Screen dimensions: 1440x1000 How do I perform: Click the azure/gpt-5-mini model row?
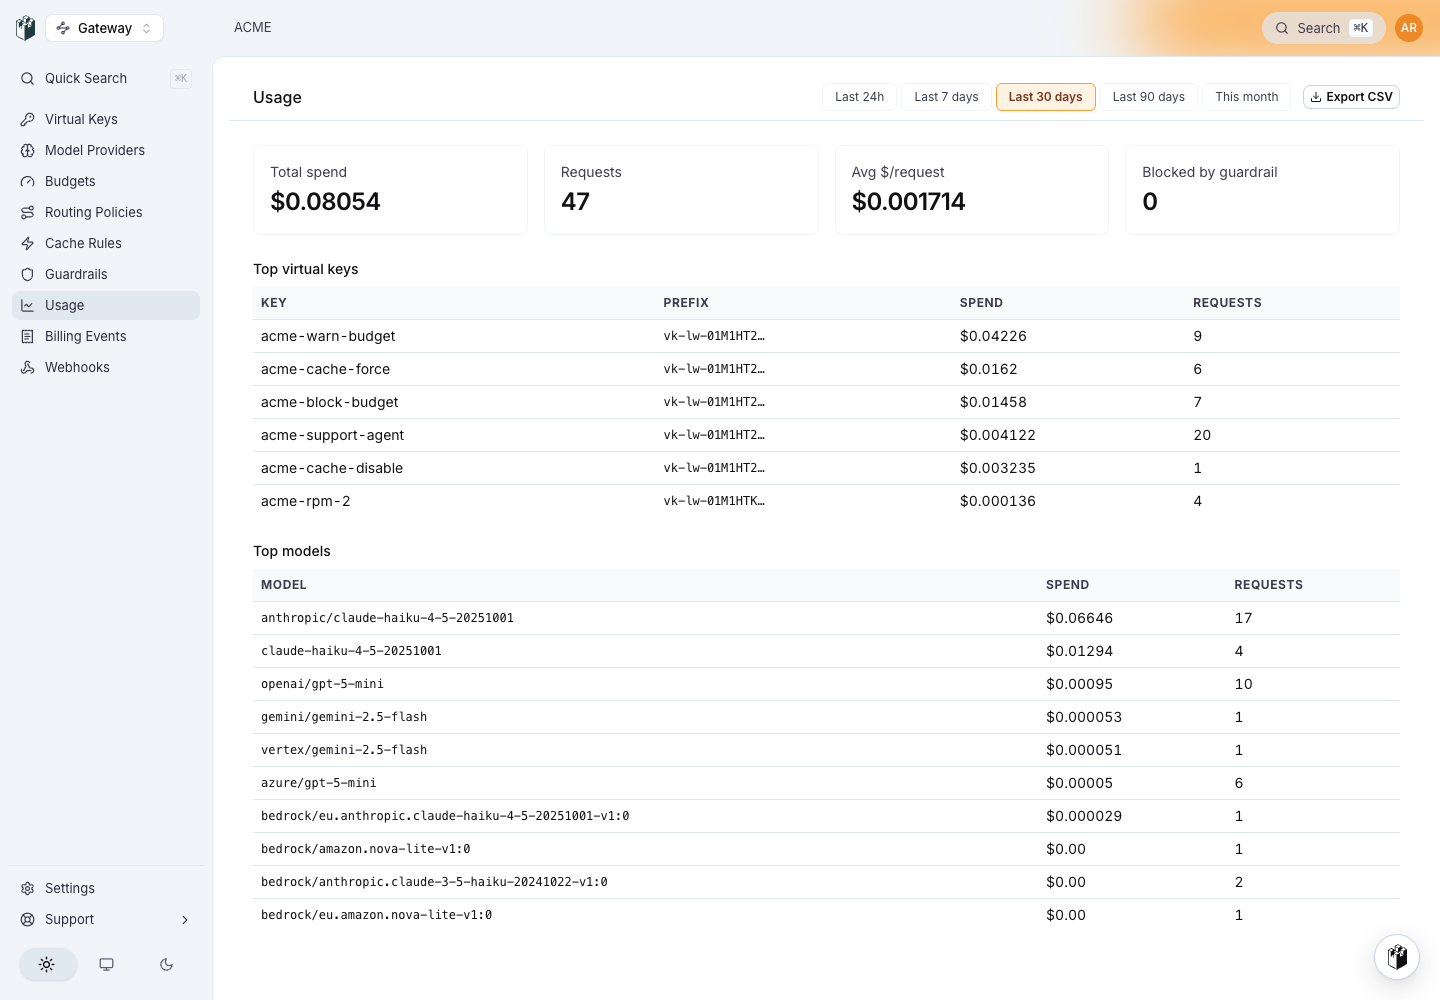[826, 783]
